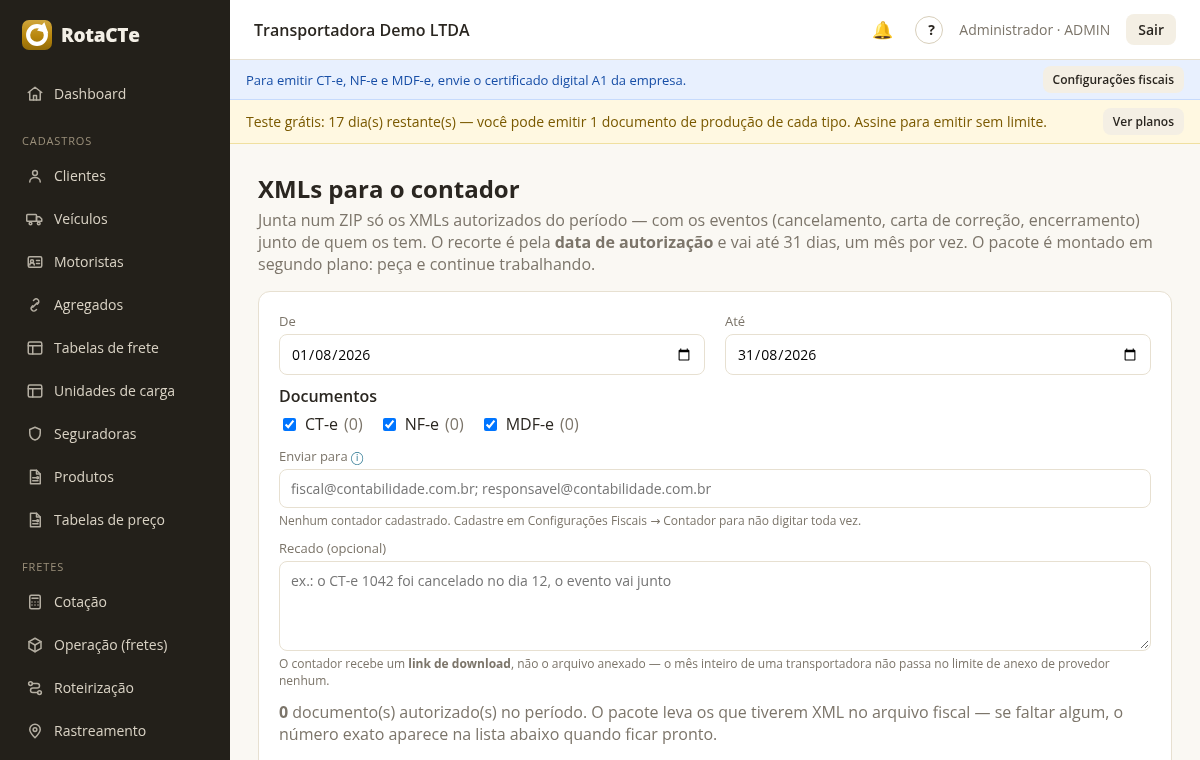Toggle the NF-e checkbox

point(390,424)
